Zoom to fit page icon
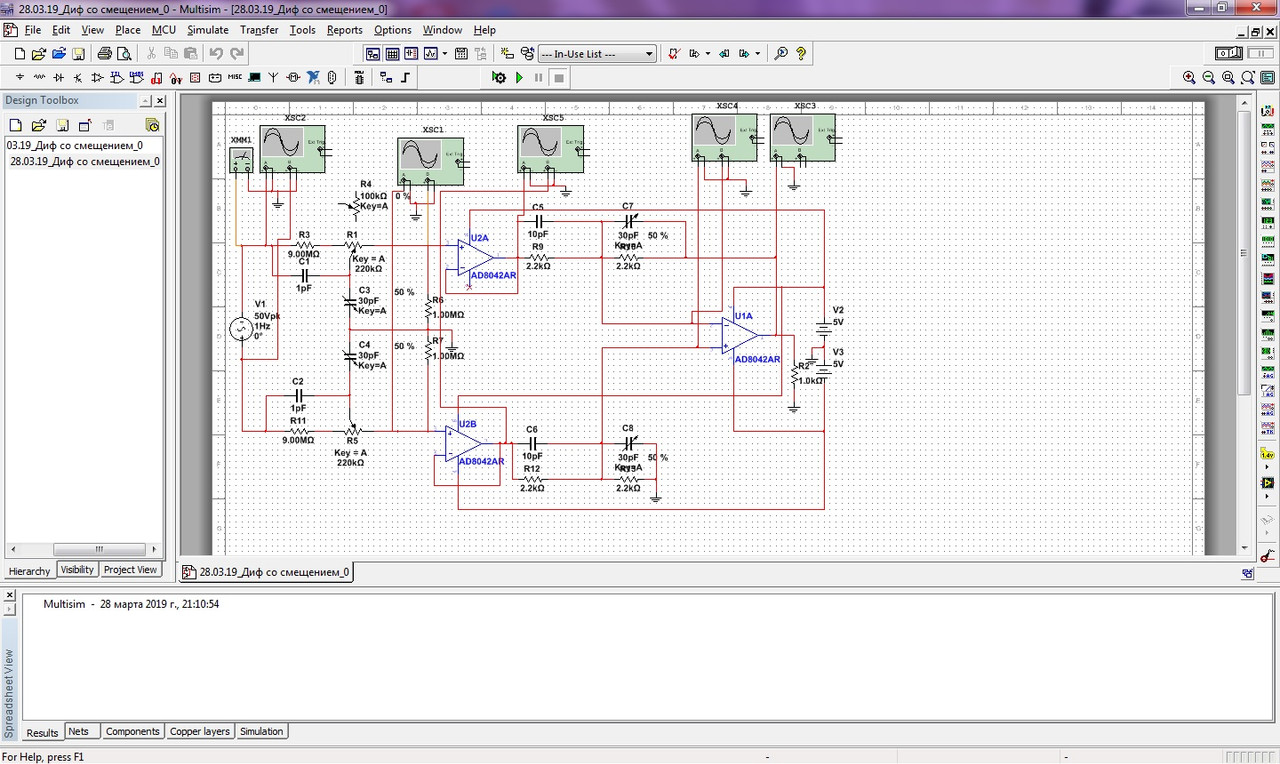Viewport: 1280px width, 764px height. pyautogui.click(x=1248, y=77)
